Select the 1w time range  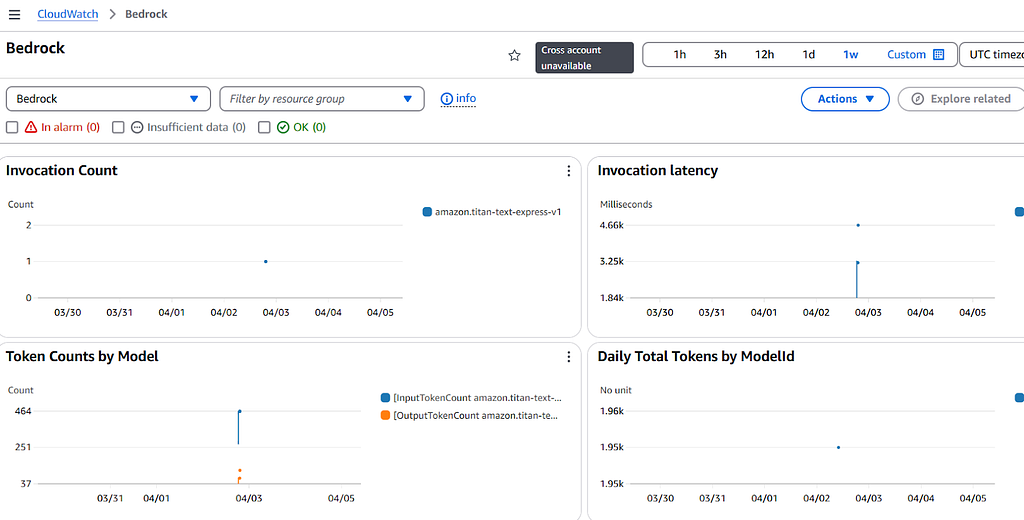[x=850, y=54]
